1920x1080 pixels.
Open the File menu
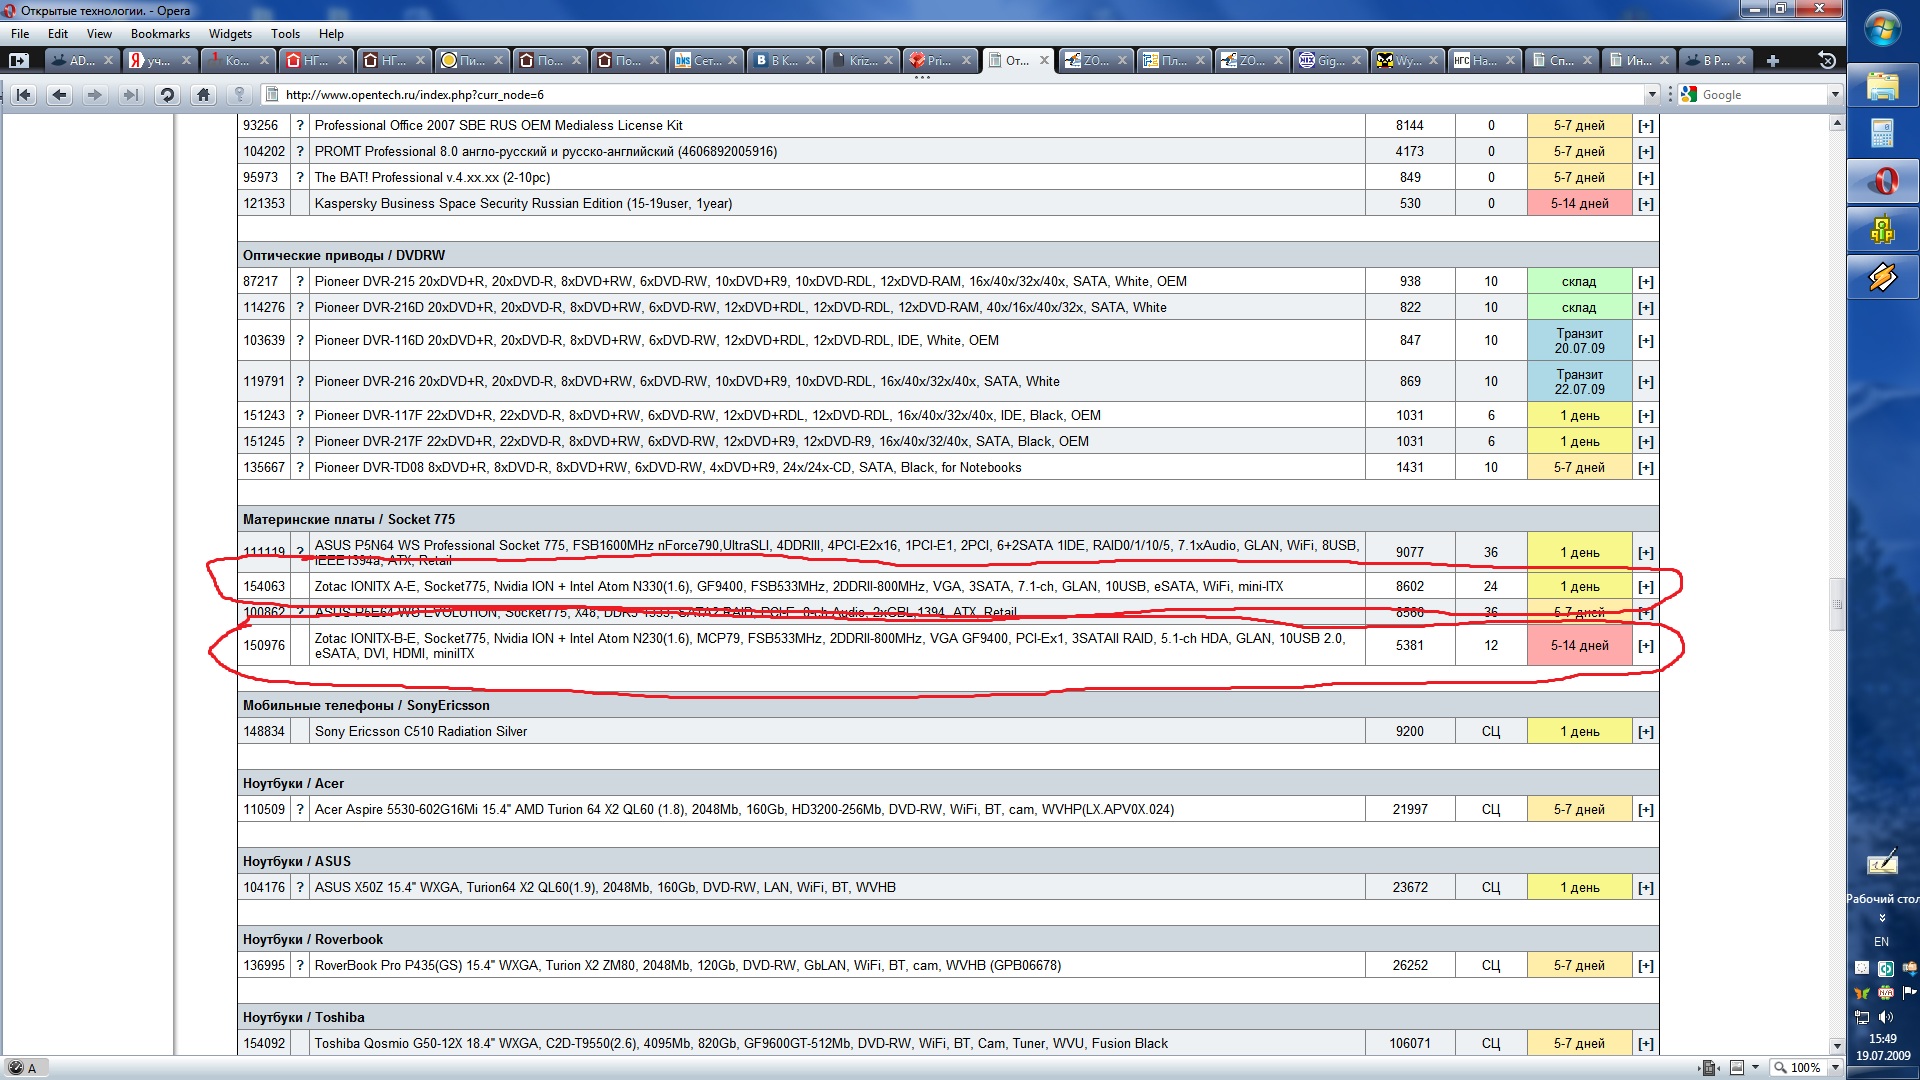(20, 34)
